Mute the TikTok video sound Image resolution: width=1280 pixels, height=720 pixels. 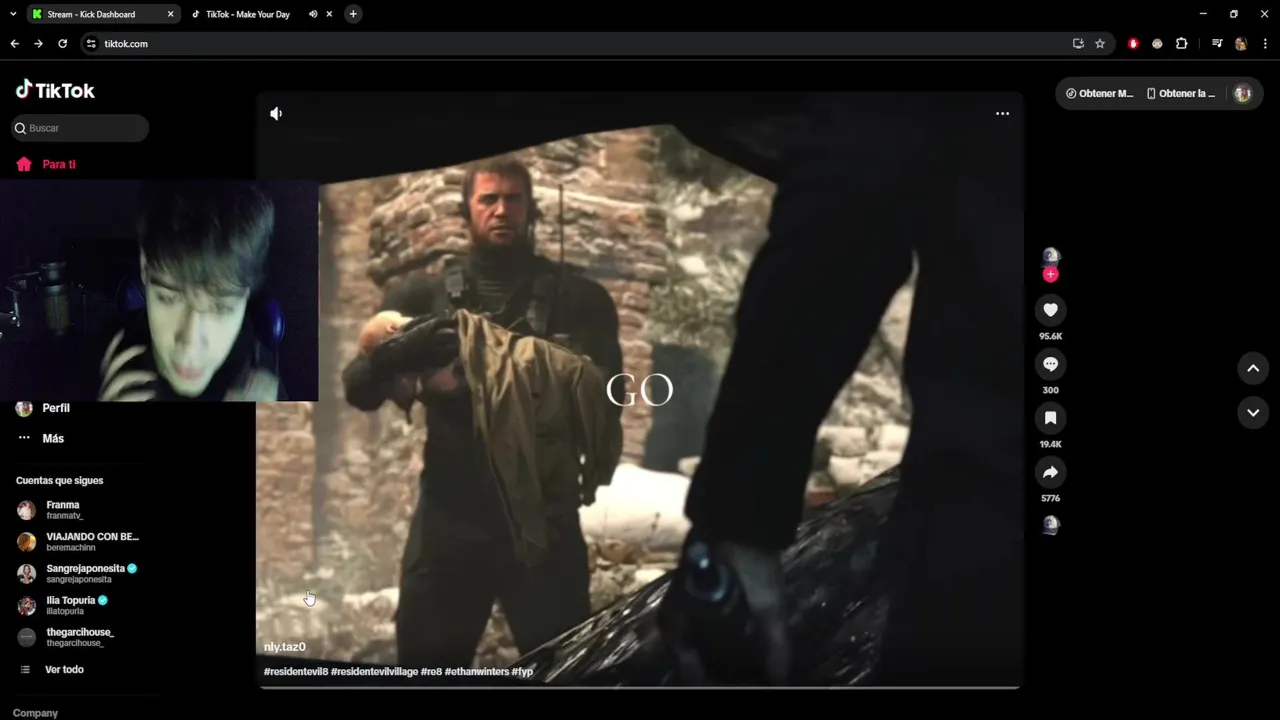(276, 114)
